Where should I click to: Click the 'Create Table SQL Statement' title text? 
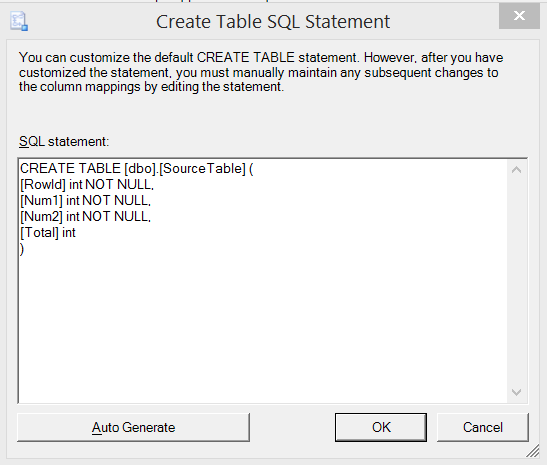[x=273, y=22]
